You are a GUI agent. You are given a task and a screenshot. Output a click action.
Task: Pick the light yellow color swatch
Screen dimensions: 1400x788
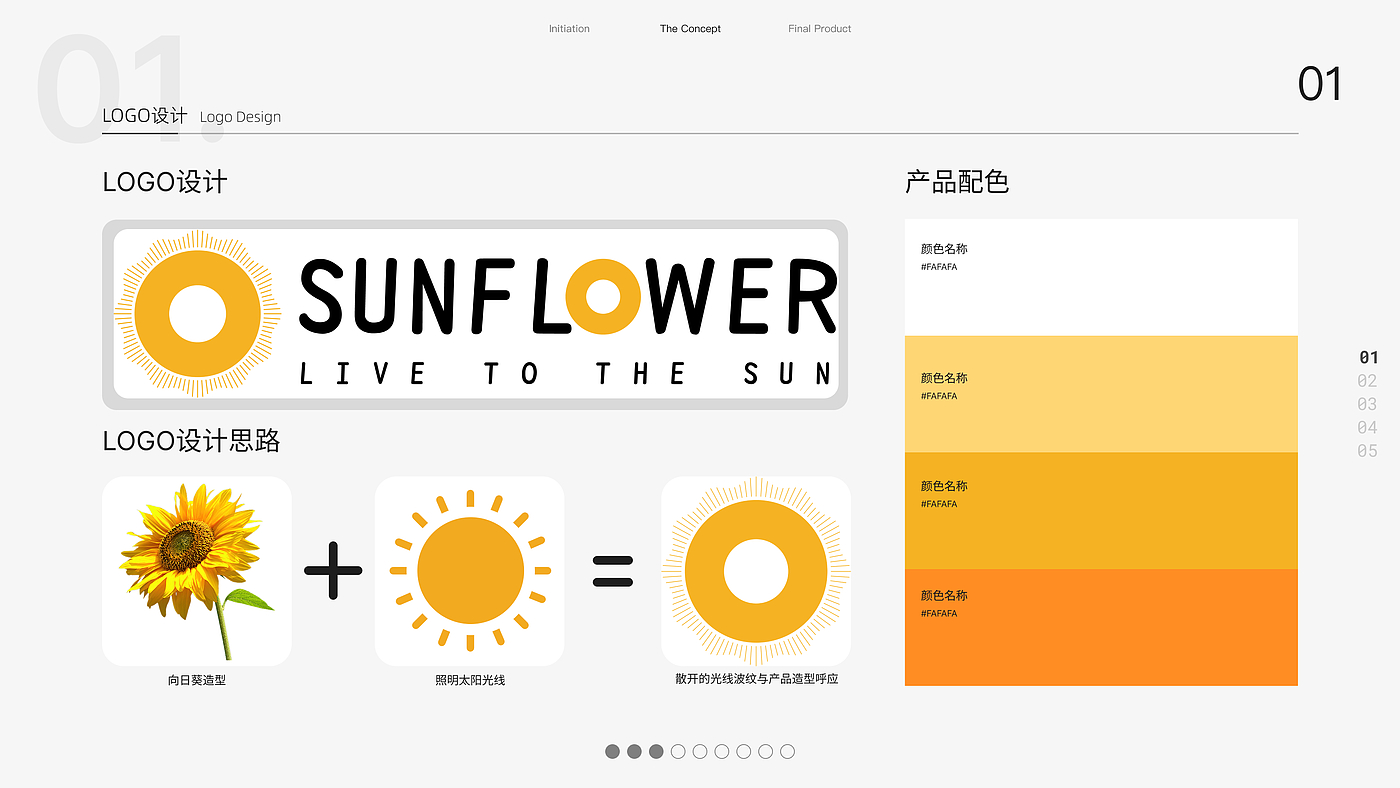pos(1101,394)
